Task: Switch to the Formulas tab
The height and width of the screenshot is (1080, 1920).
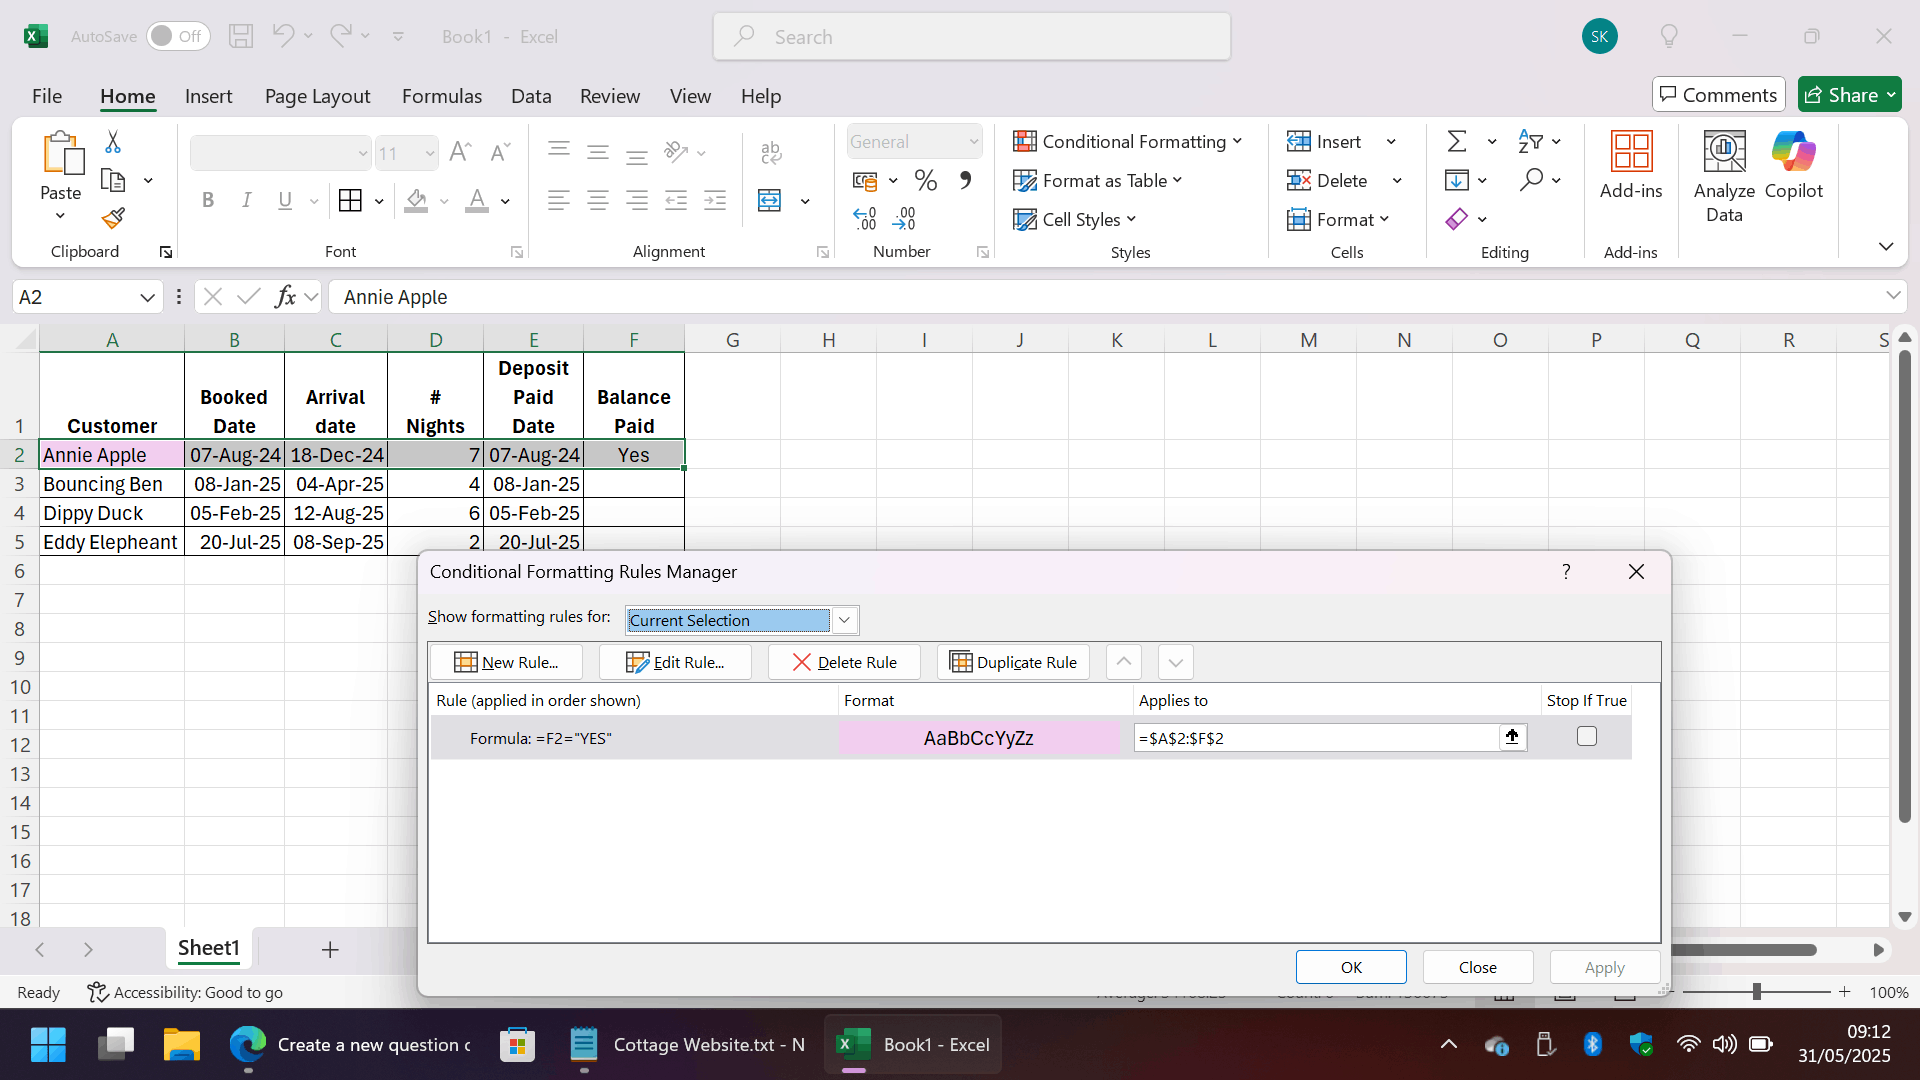Action: point(441,96)
